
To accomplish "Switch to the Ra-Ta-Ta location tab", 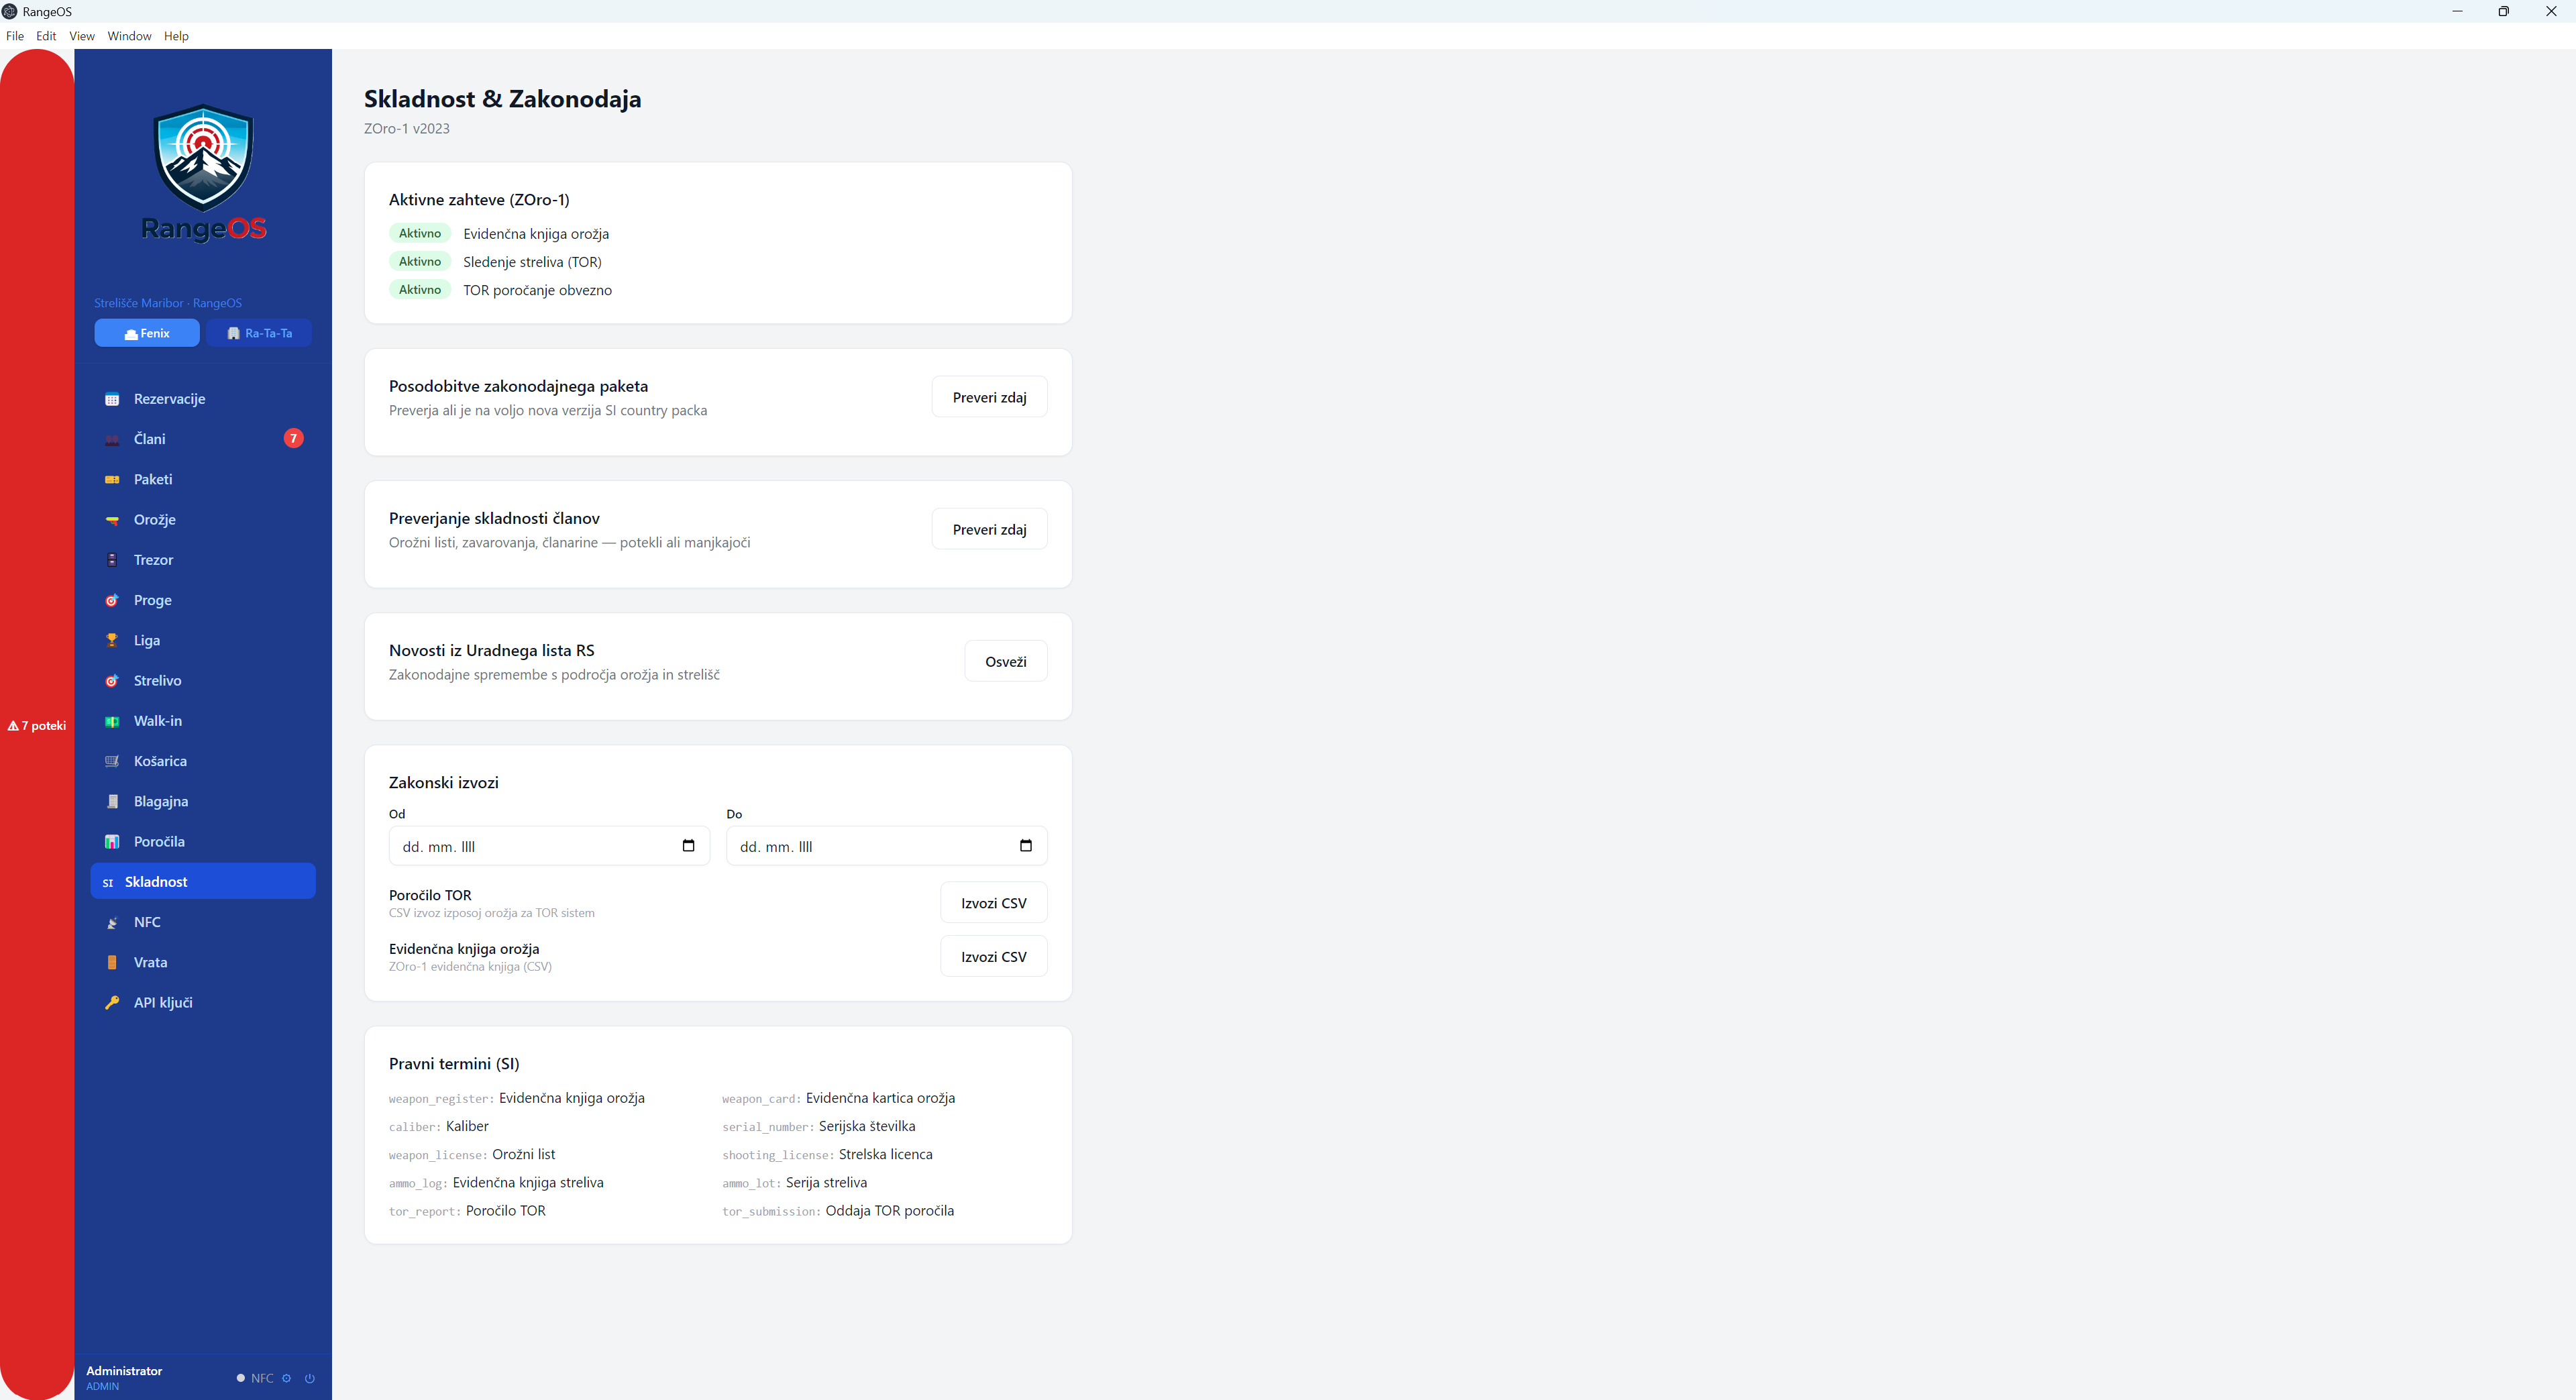I will (x=260, y=333).
